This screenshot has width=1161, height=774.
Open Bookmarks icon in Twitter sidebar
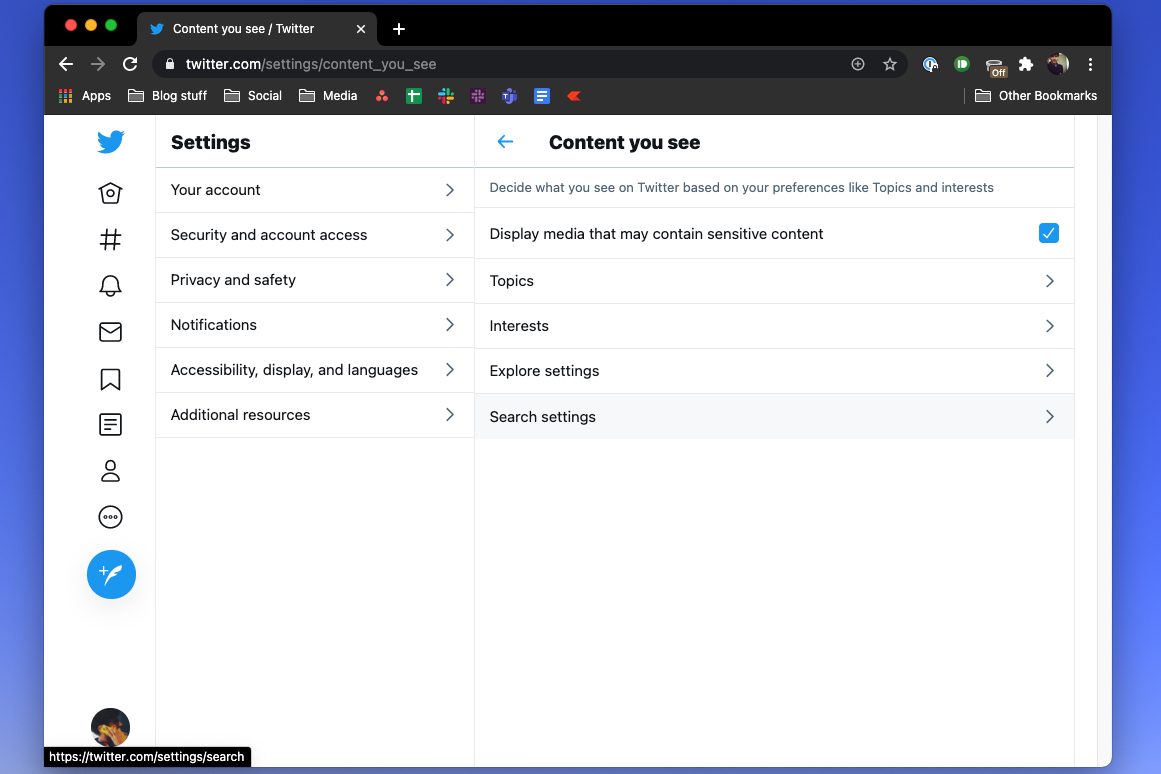[110, 379]
